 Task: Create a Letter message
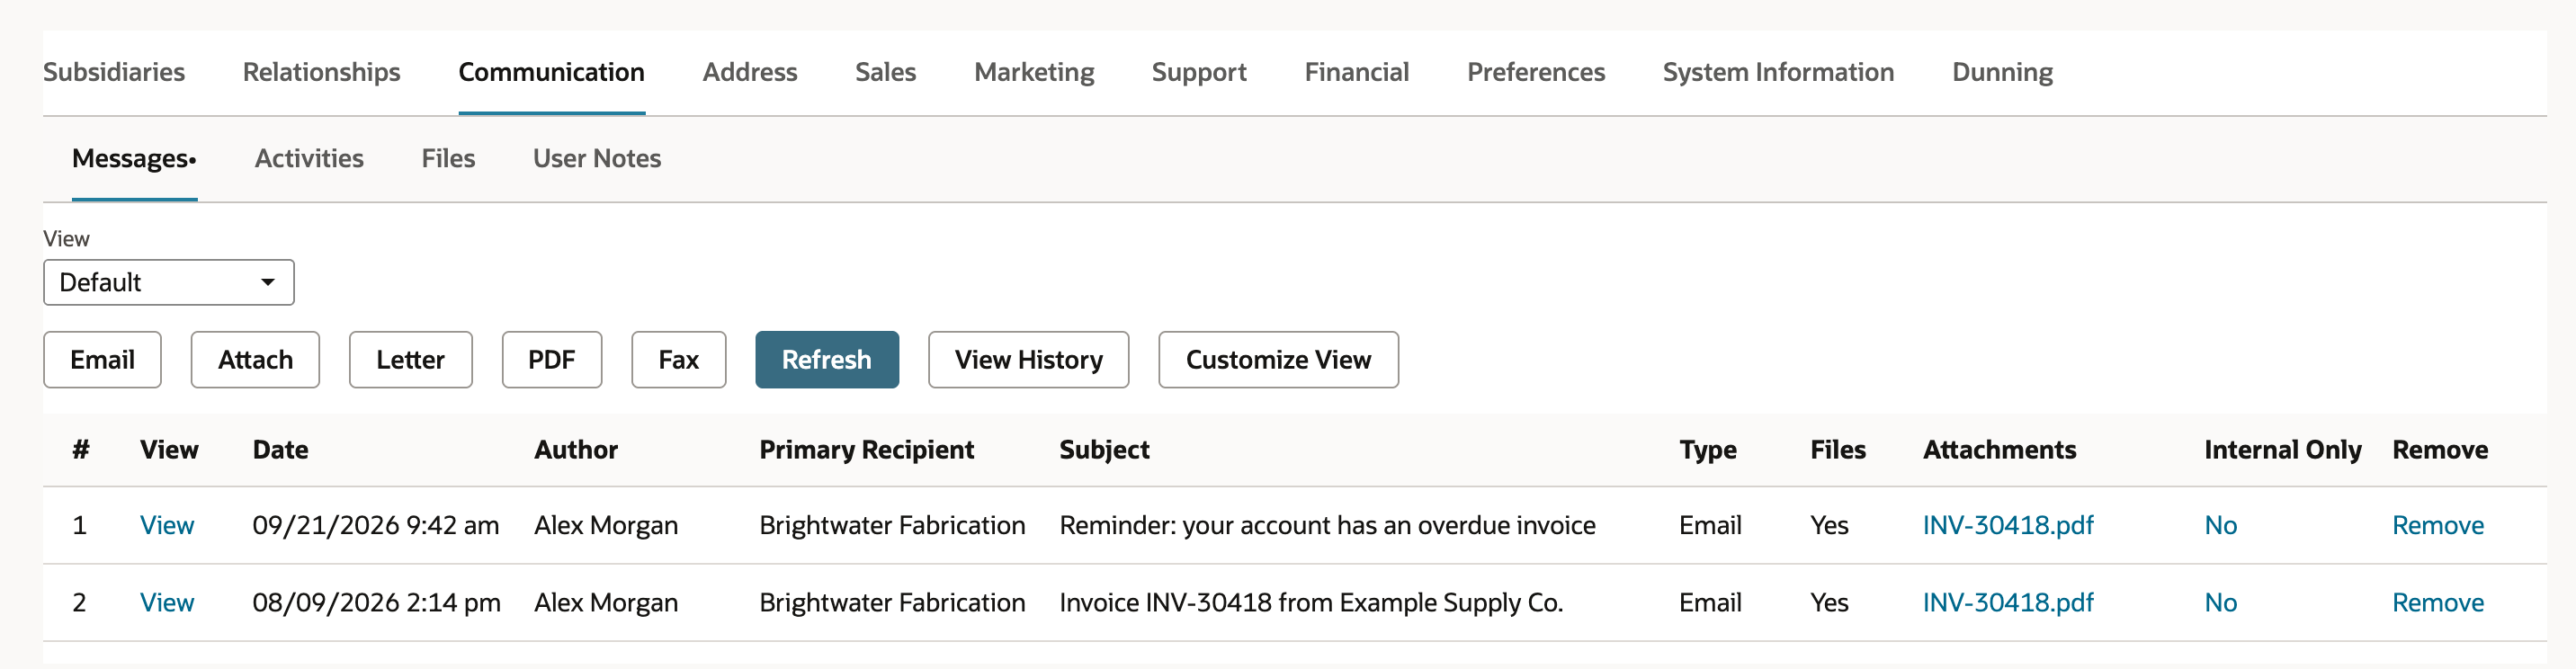[x=410, y=359]
